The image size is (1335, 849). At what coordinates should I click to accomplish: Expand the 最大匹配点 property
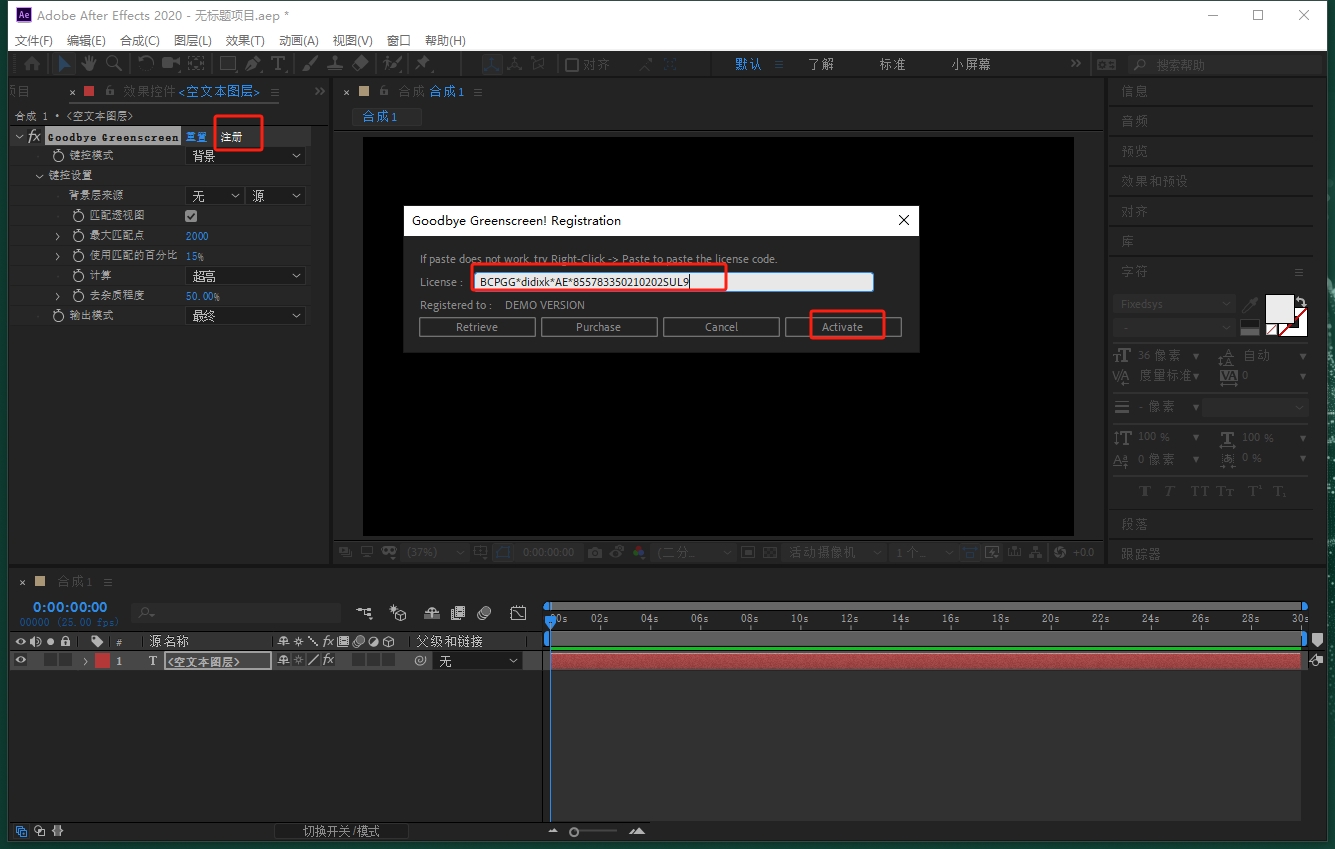click(x=58, y=236)
